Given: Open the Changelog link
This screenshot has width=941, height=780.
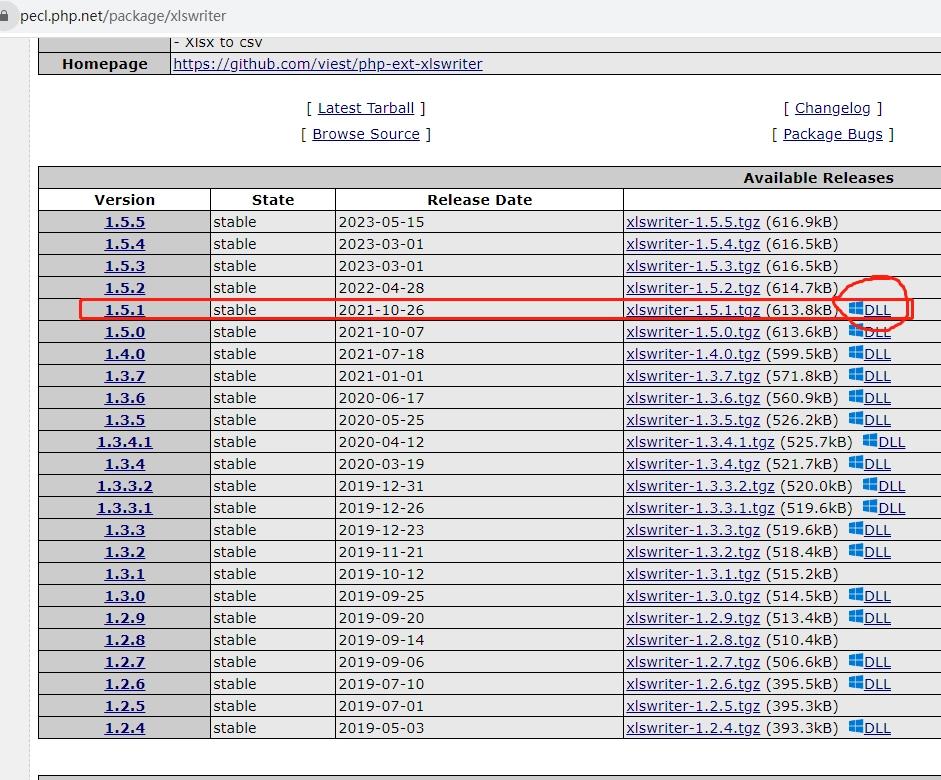Looking at the screenshot, I should coord(832,108).
